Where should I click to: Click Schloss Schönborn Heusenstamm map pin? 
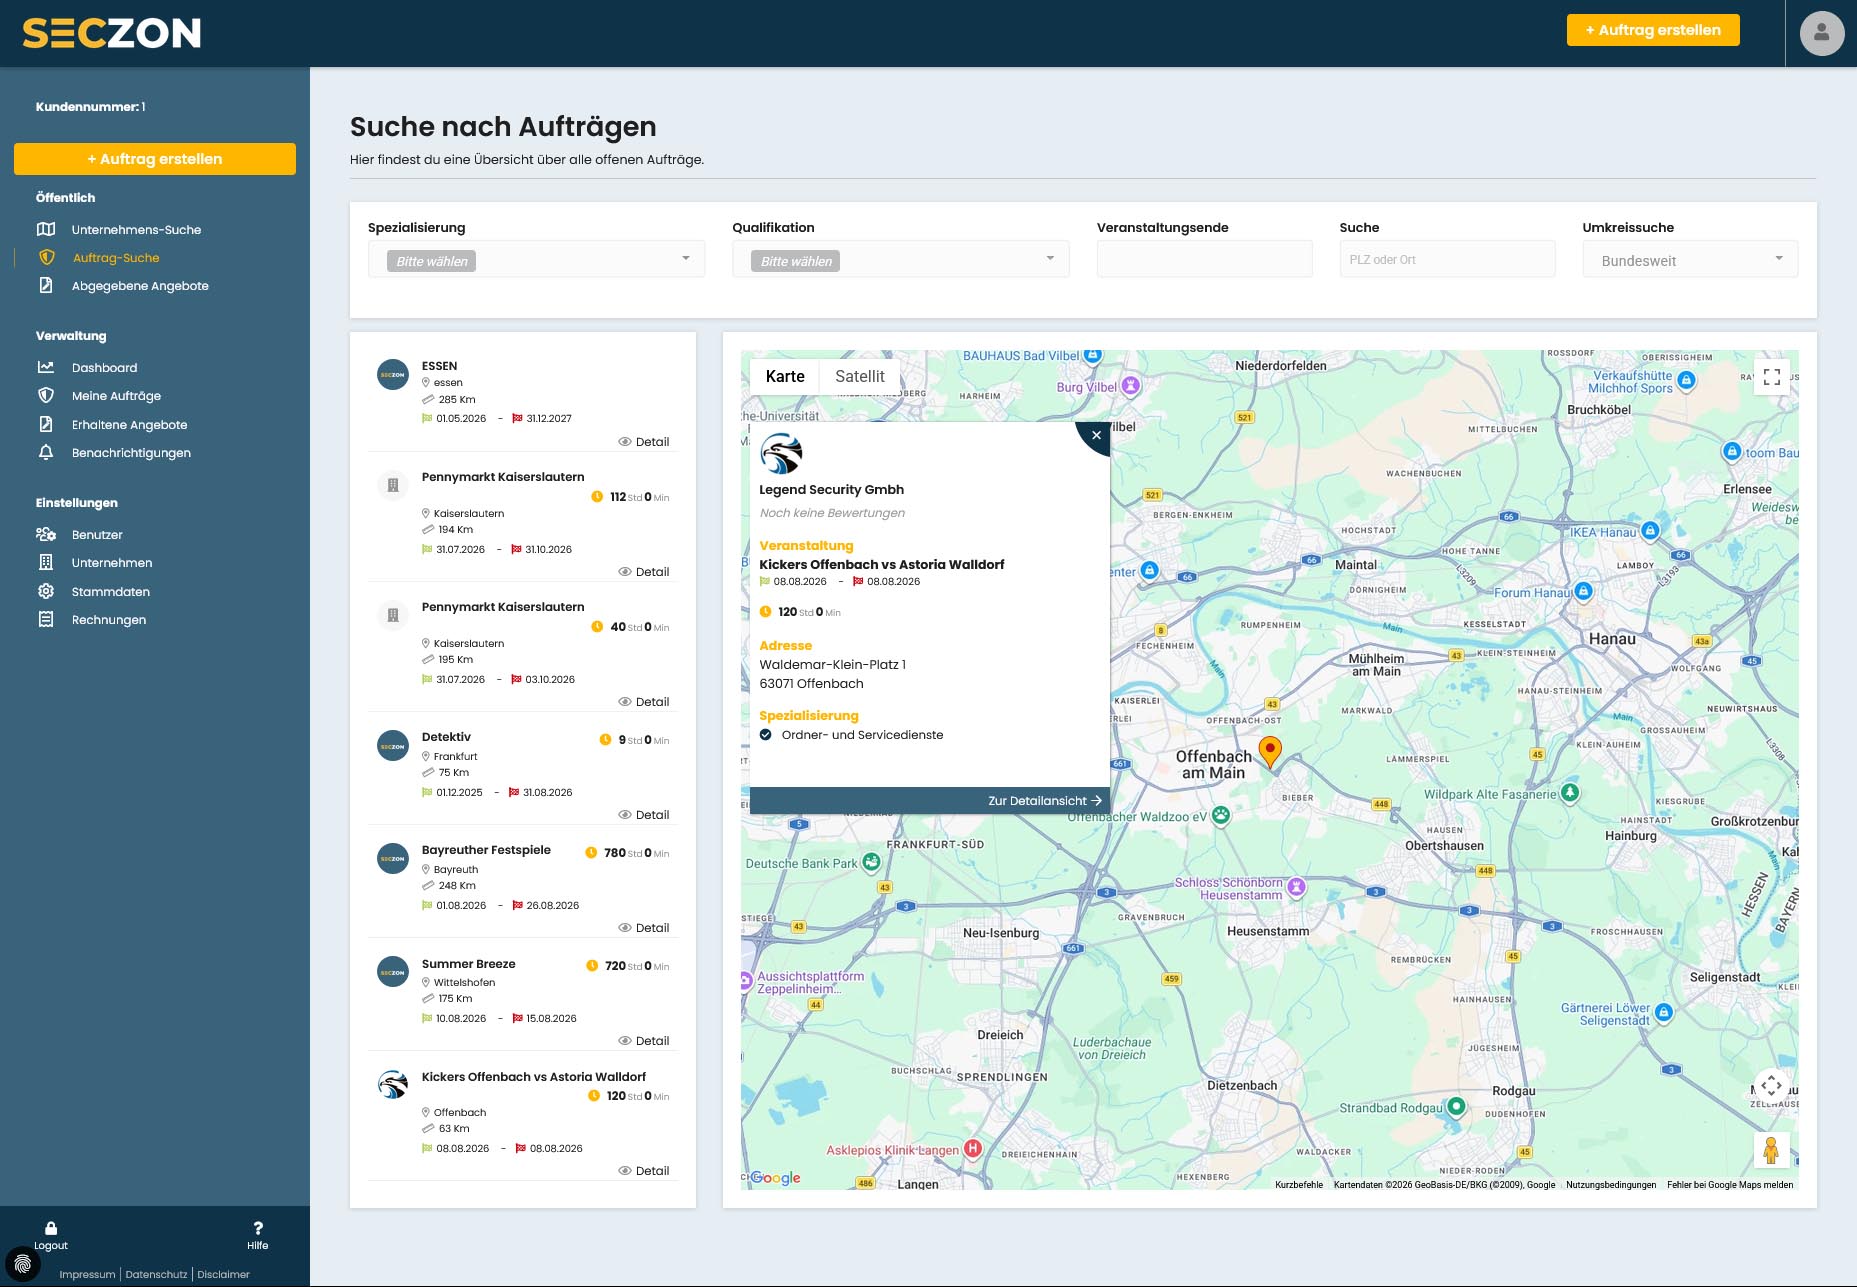(1297, 886)
